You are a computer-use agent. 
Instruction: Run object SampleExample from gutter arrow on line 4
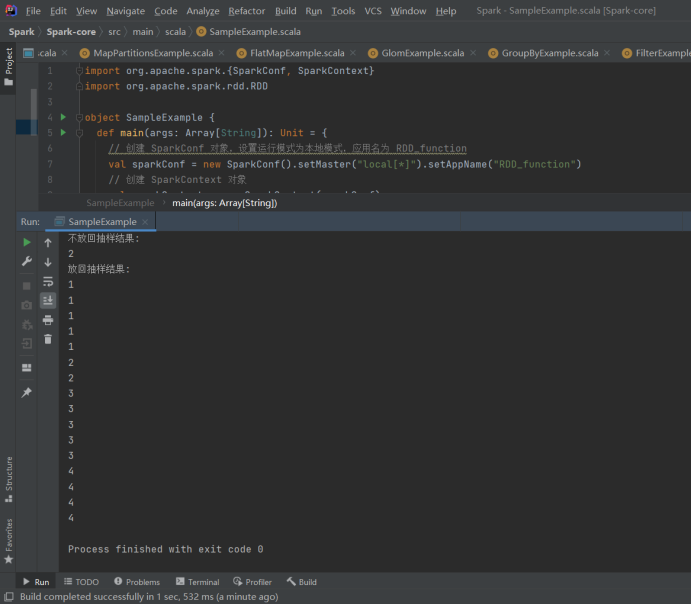pos(63,117)
